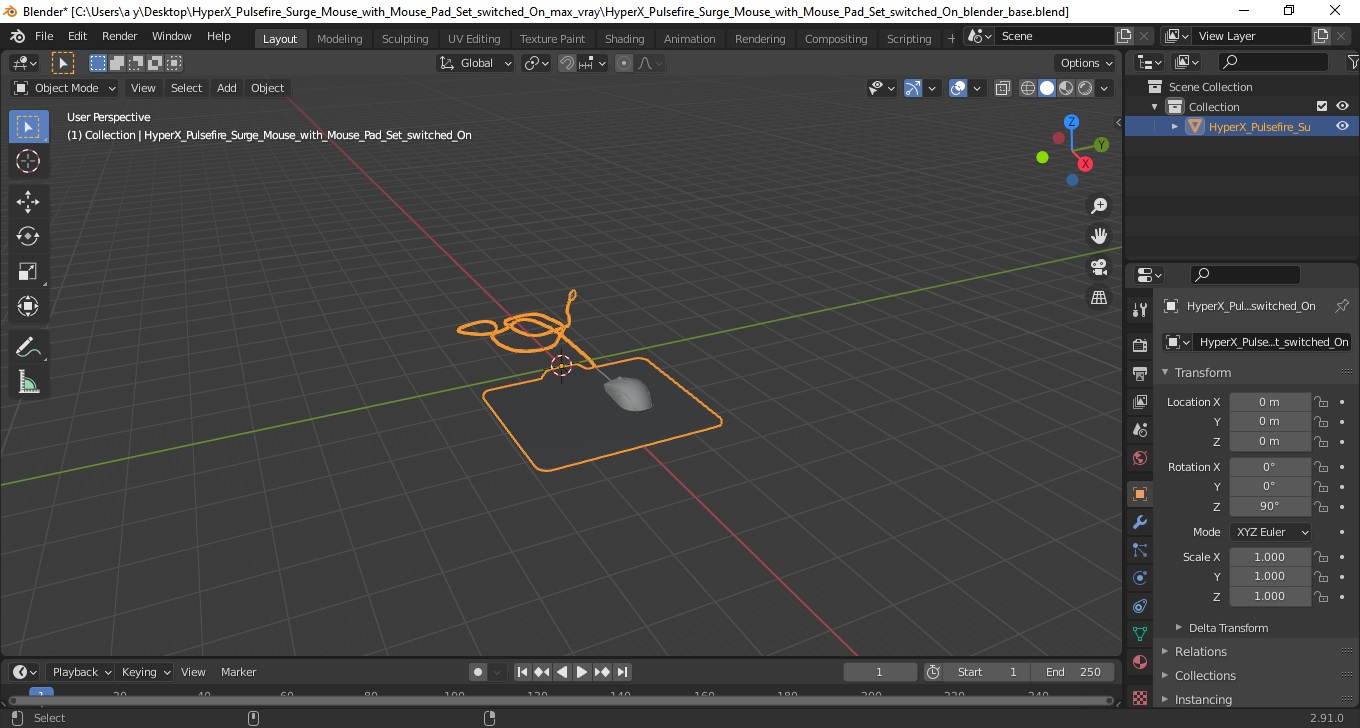This screenshot has width=1360, height=728.
Task: Open the Options dropdown
Action: [1087, 63]
